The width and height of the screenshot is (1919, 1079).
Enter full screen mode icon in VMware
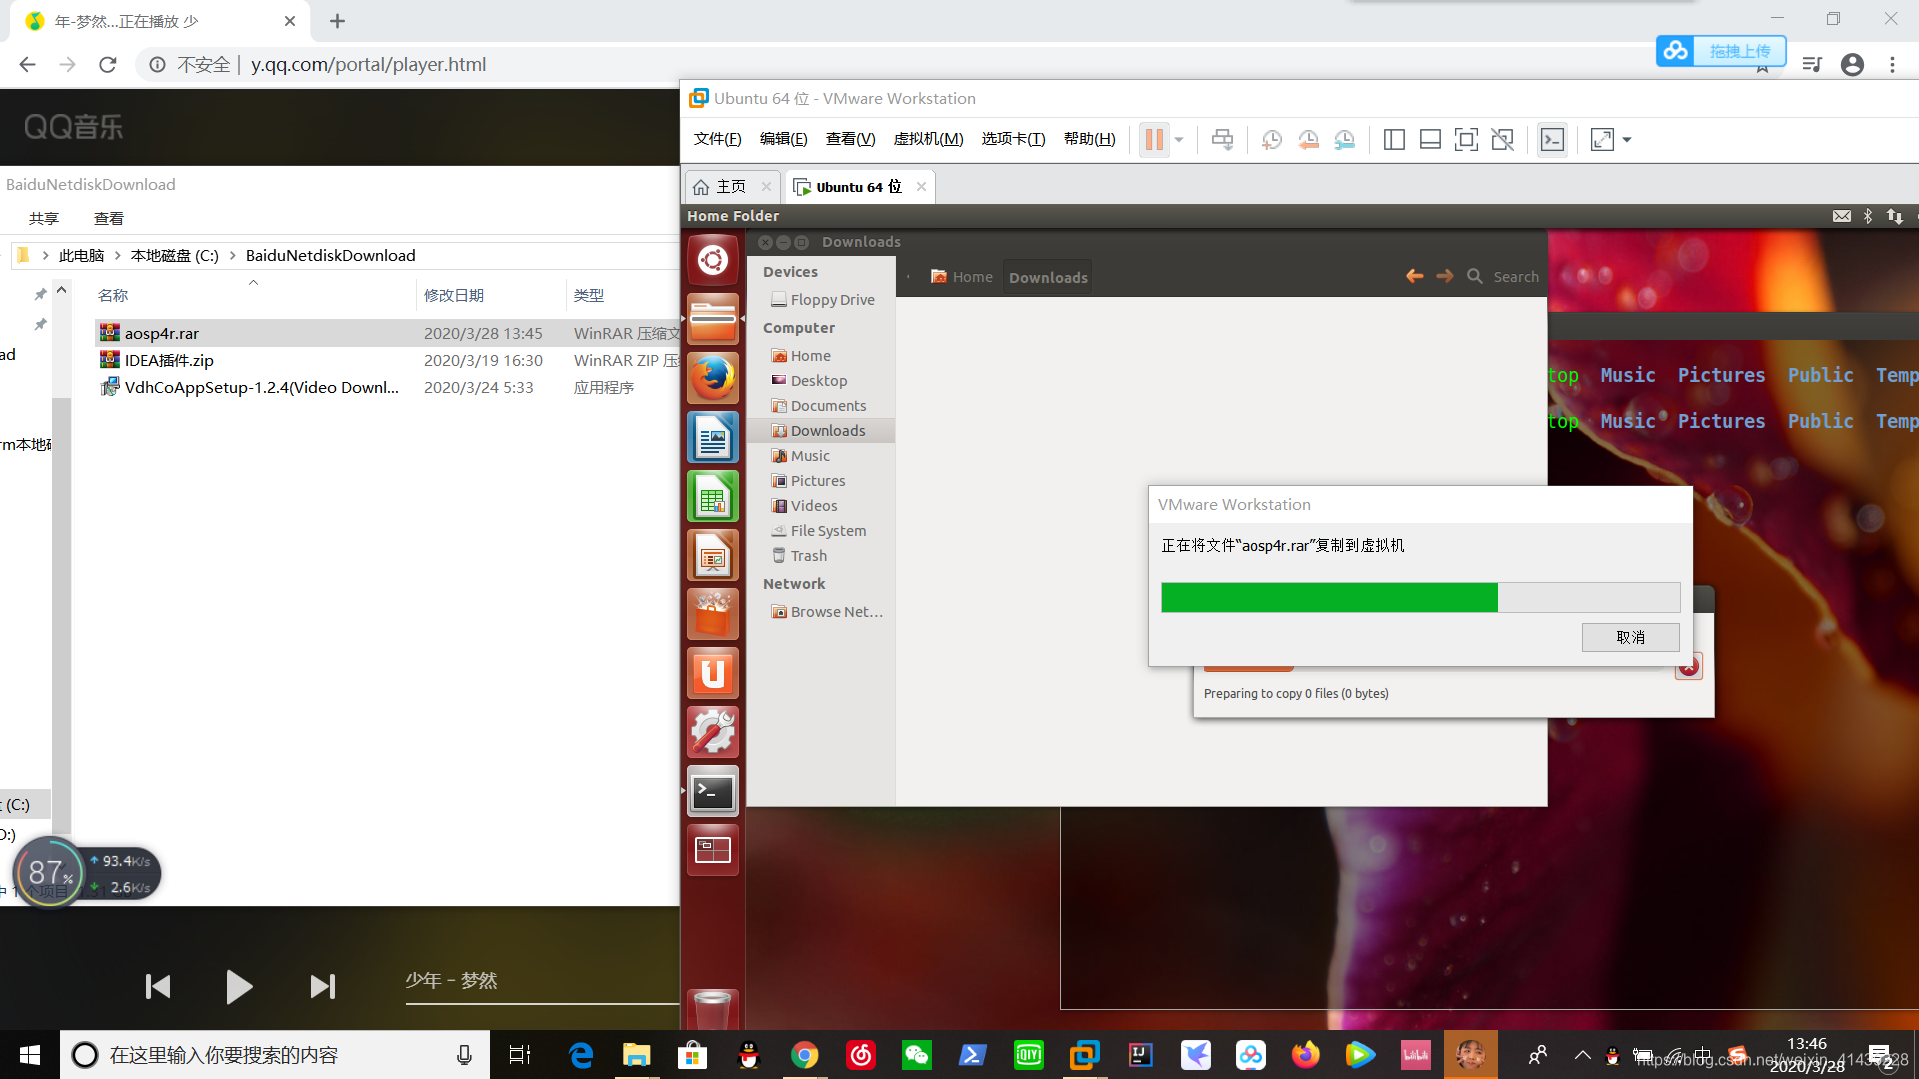tap(1466, 139)
